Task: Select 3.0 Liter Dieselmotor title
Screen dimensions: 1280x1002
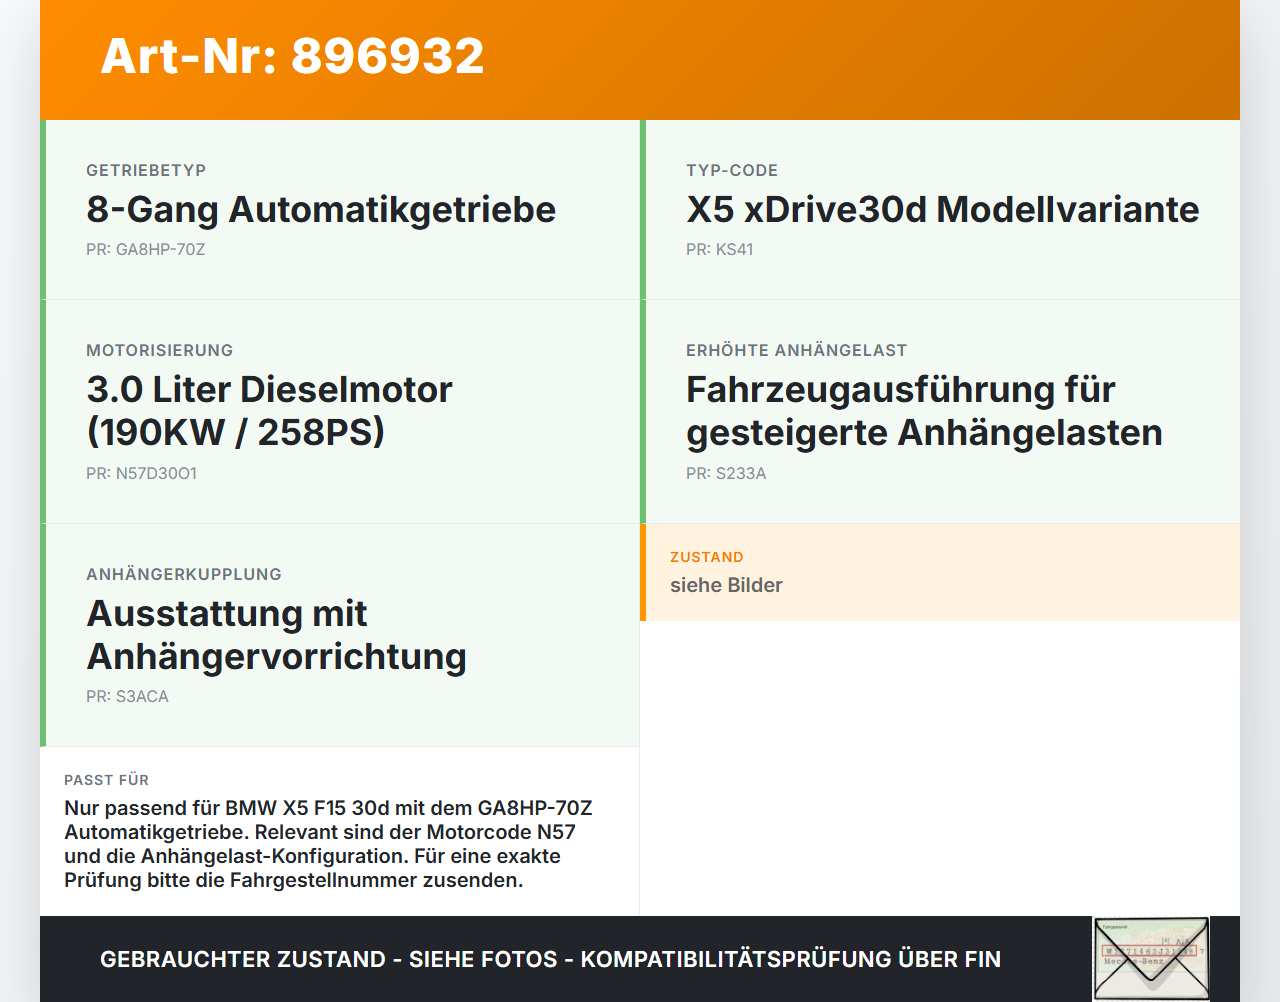Action: click(269, 410)
